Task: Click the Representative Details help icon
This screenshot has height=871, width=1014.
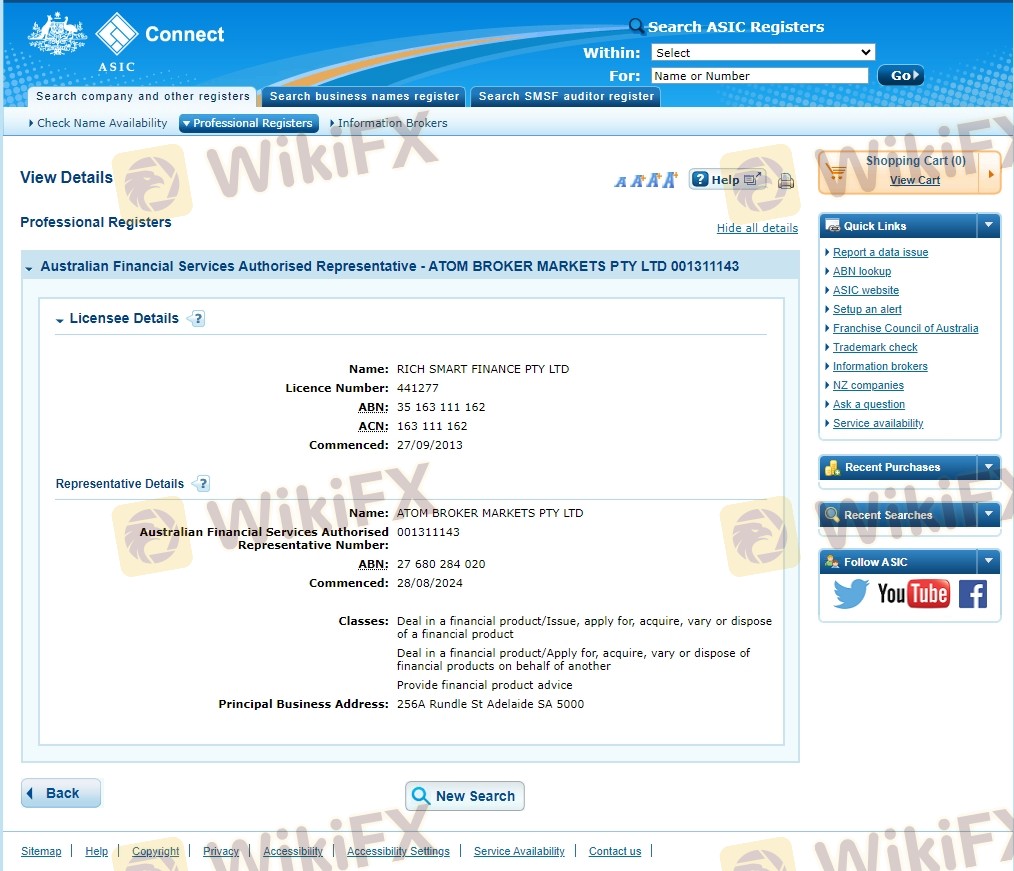Action: (x=202, y=484)
